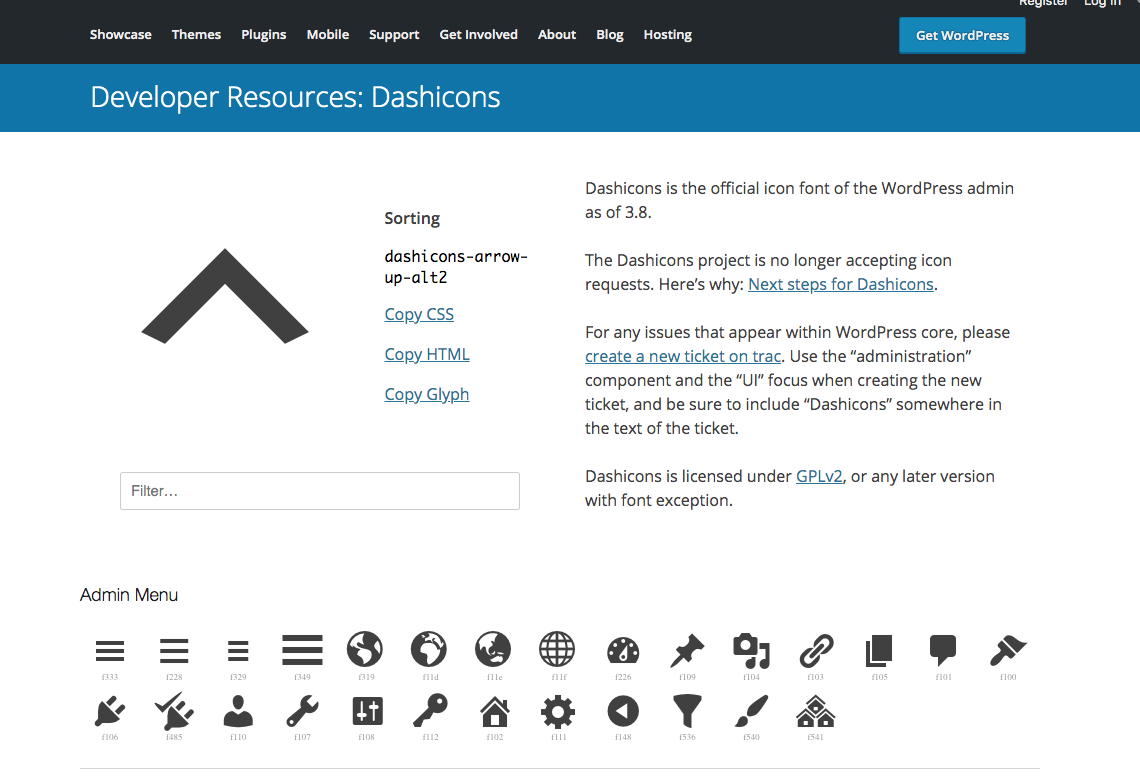Screen dimensions: 1140x777
Task: Select the dashboard gauge icon f226
Action: tap(623, 651)
